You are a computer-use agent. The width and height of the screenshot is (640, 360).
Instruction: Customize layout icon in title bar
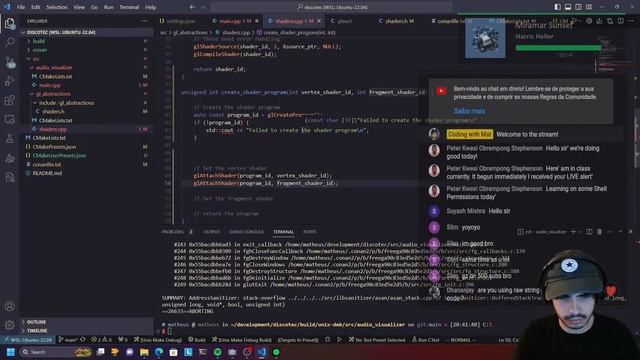tap(589, 7)
